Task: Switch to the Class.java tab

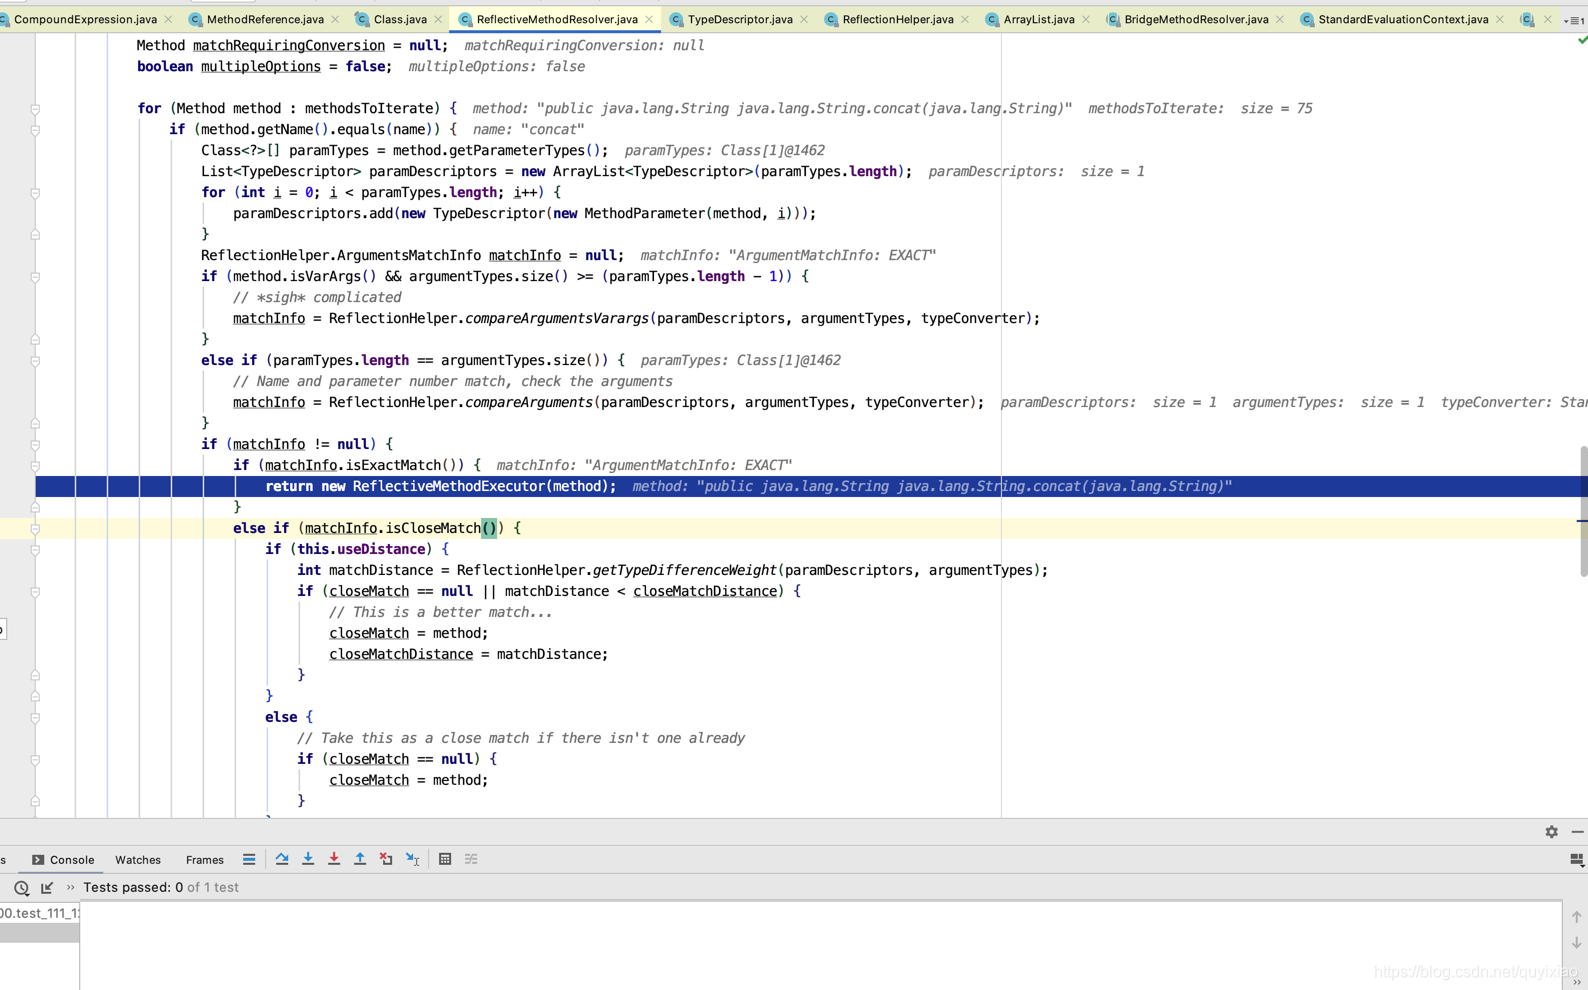Action: [400, 20]
